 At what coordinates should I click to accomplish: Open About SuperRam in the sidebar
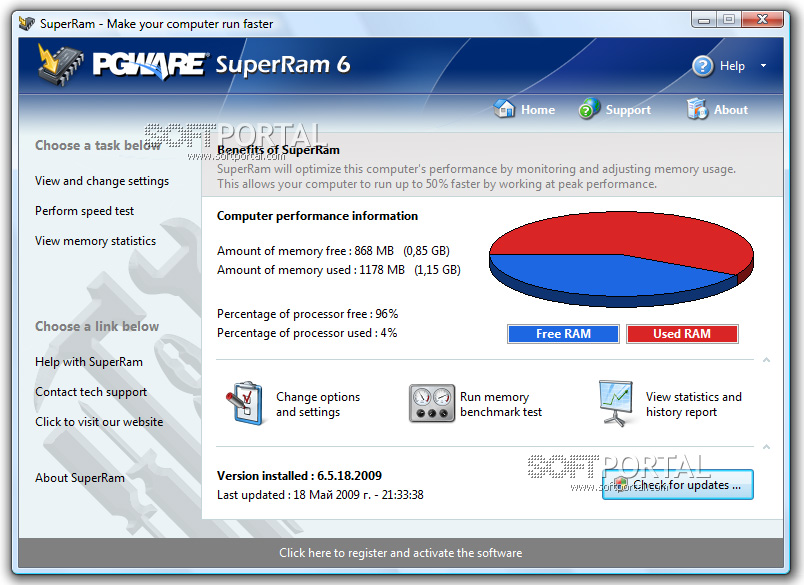tap(79, 477)
